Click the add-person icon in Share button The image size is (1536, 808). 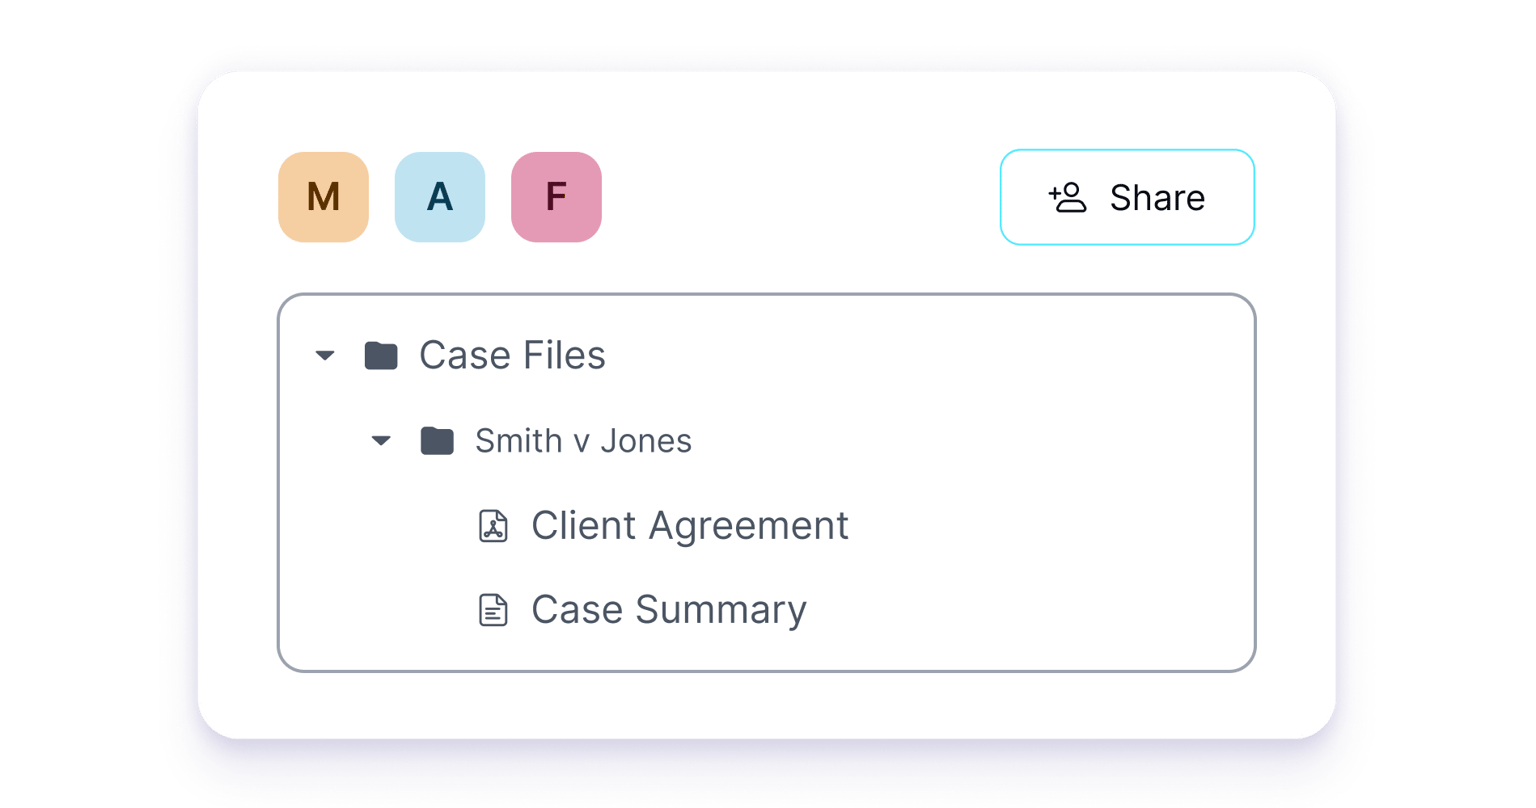(x=1068, y=197)
